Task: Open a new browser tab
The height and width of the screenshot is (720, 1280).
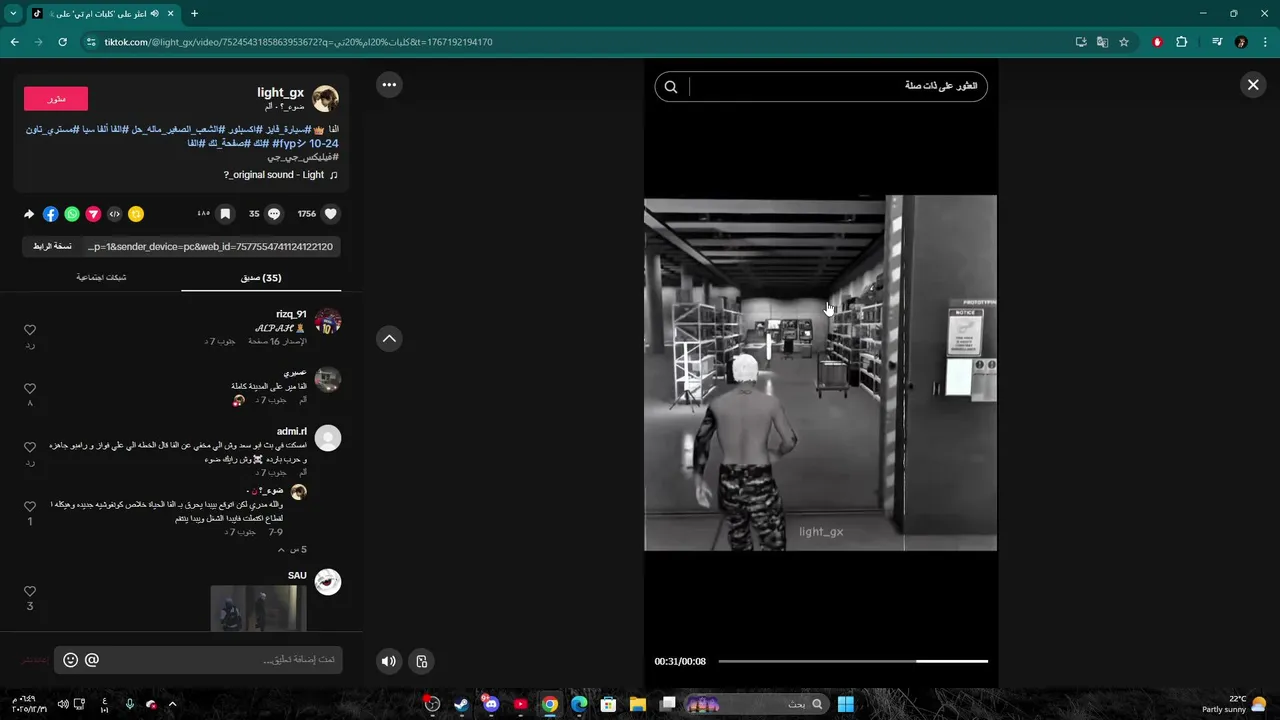Action: (x=194, y=13)
